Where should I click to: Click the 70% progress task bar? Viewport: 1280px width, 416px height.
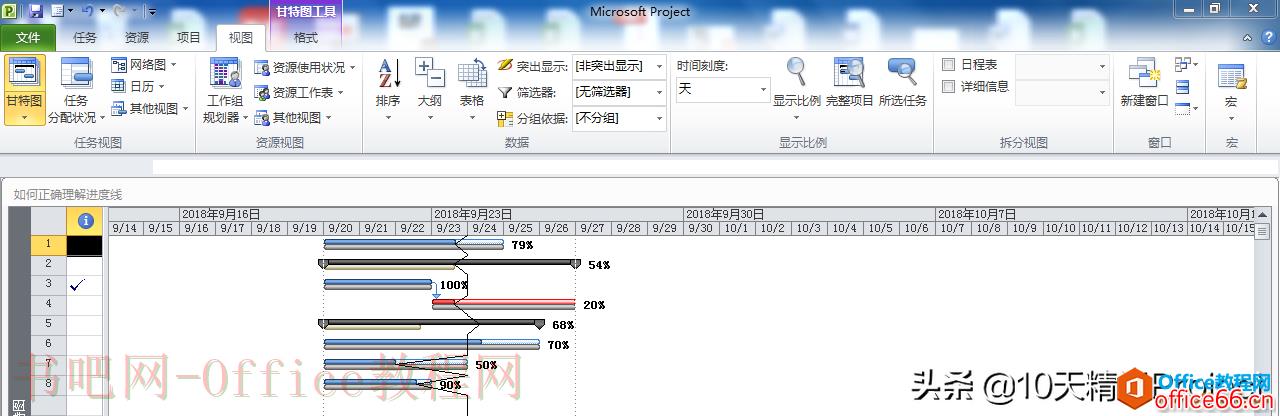tap(432, 344)
